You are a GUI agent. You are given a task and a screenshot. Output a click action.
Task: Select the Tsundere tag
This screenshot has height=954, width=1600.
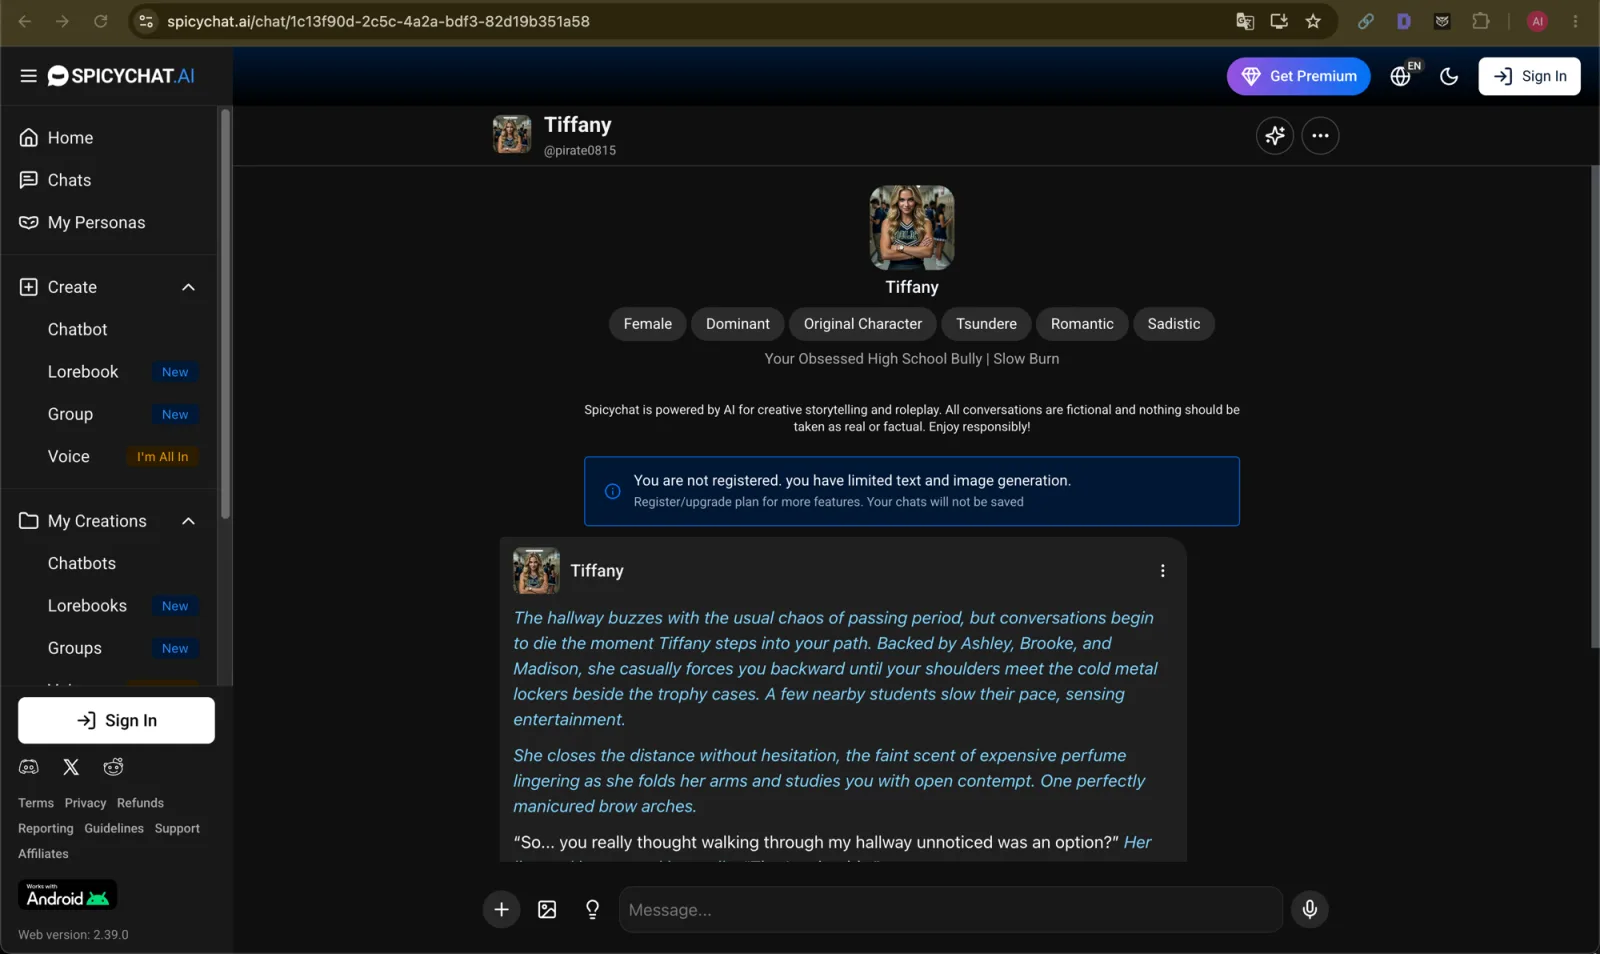986,324
